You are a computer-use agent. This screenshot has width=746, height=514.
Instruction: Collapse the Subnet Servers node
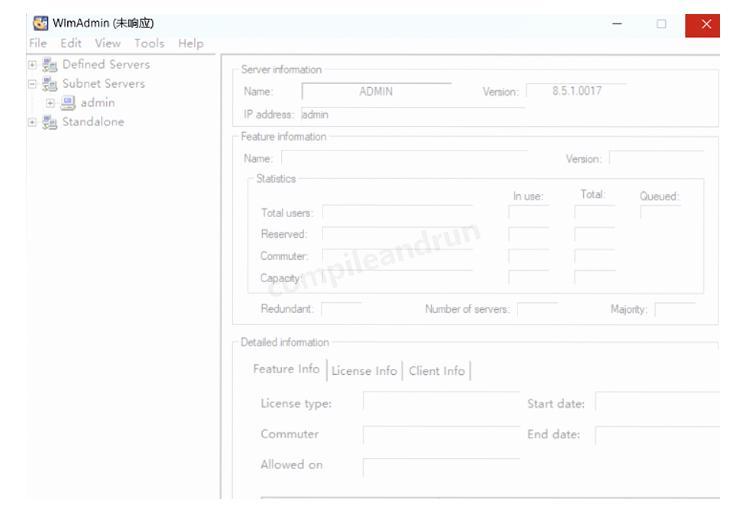point(32,84)
